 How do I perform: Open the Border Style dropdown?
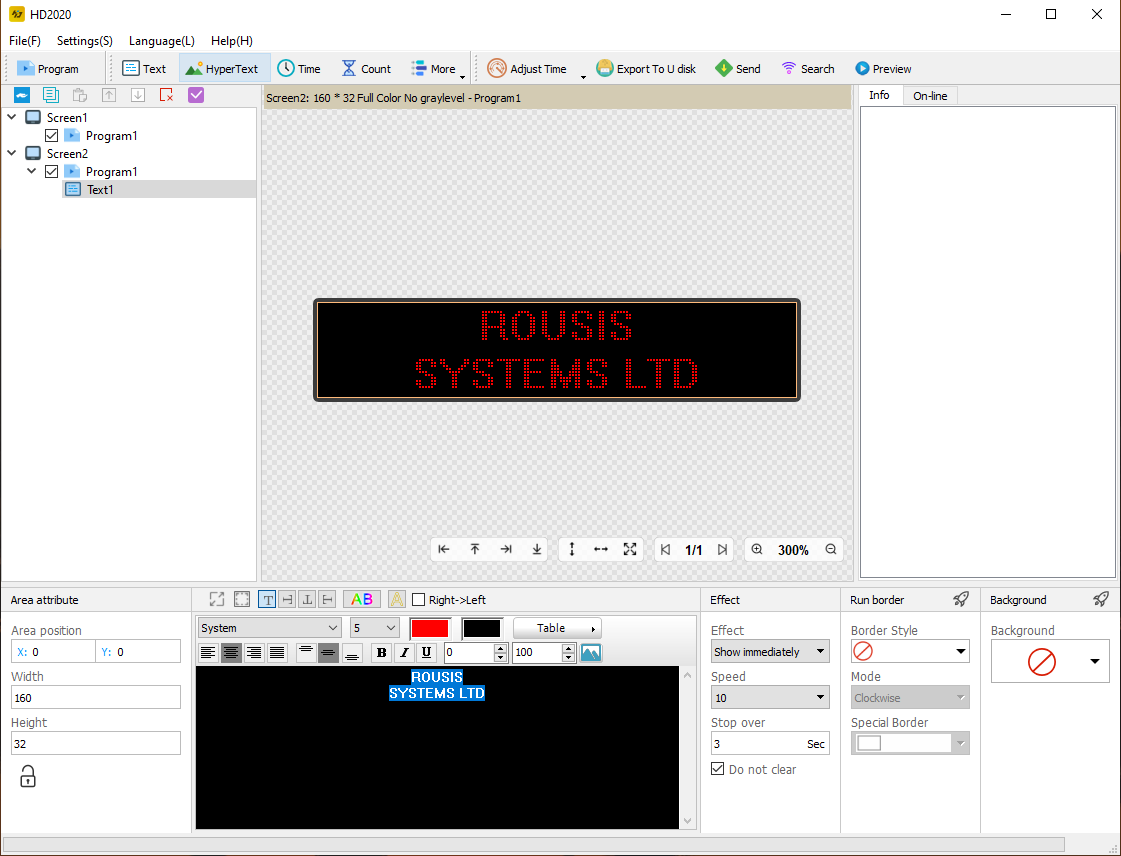[x=910, y=651]
